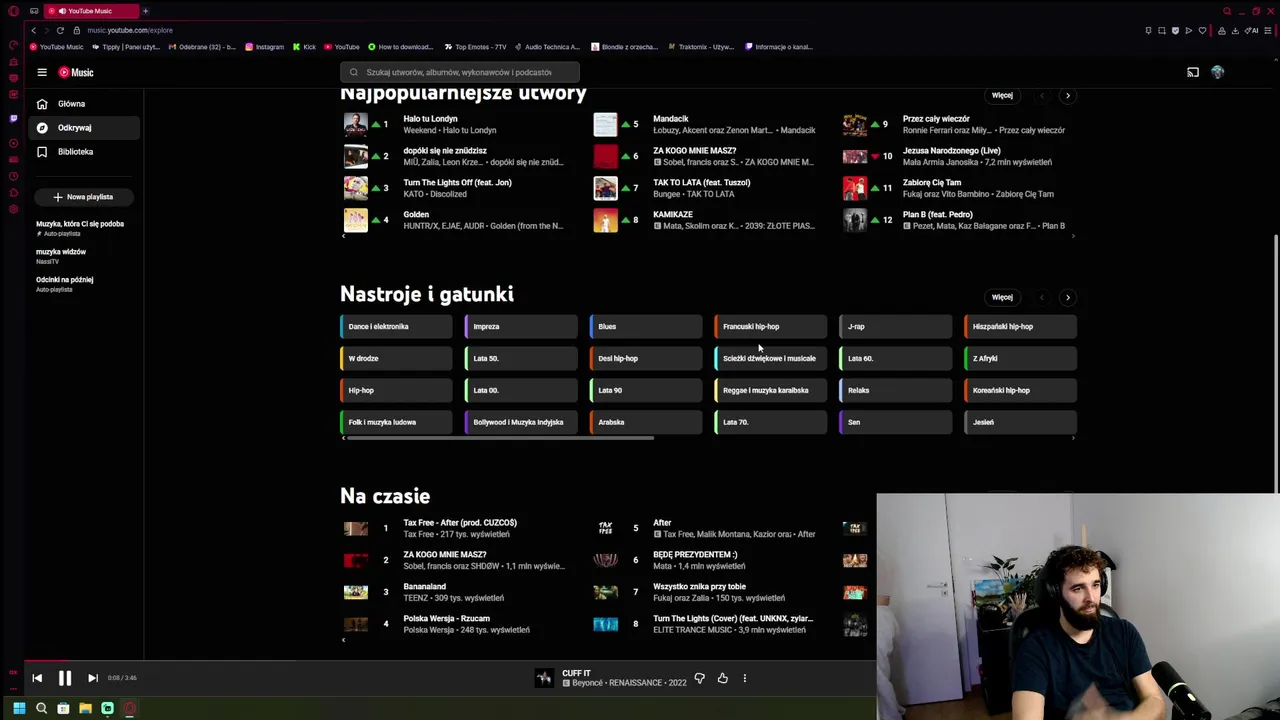1280x720 pixels.
Task: Select Dance i elektronika genre
Action: click(396, 327)
